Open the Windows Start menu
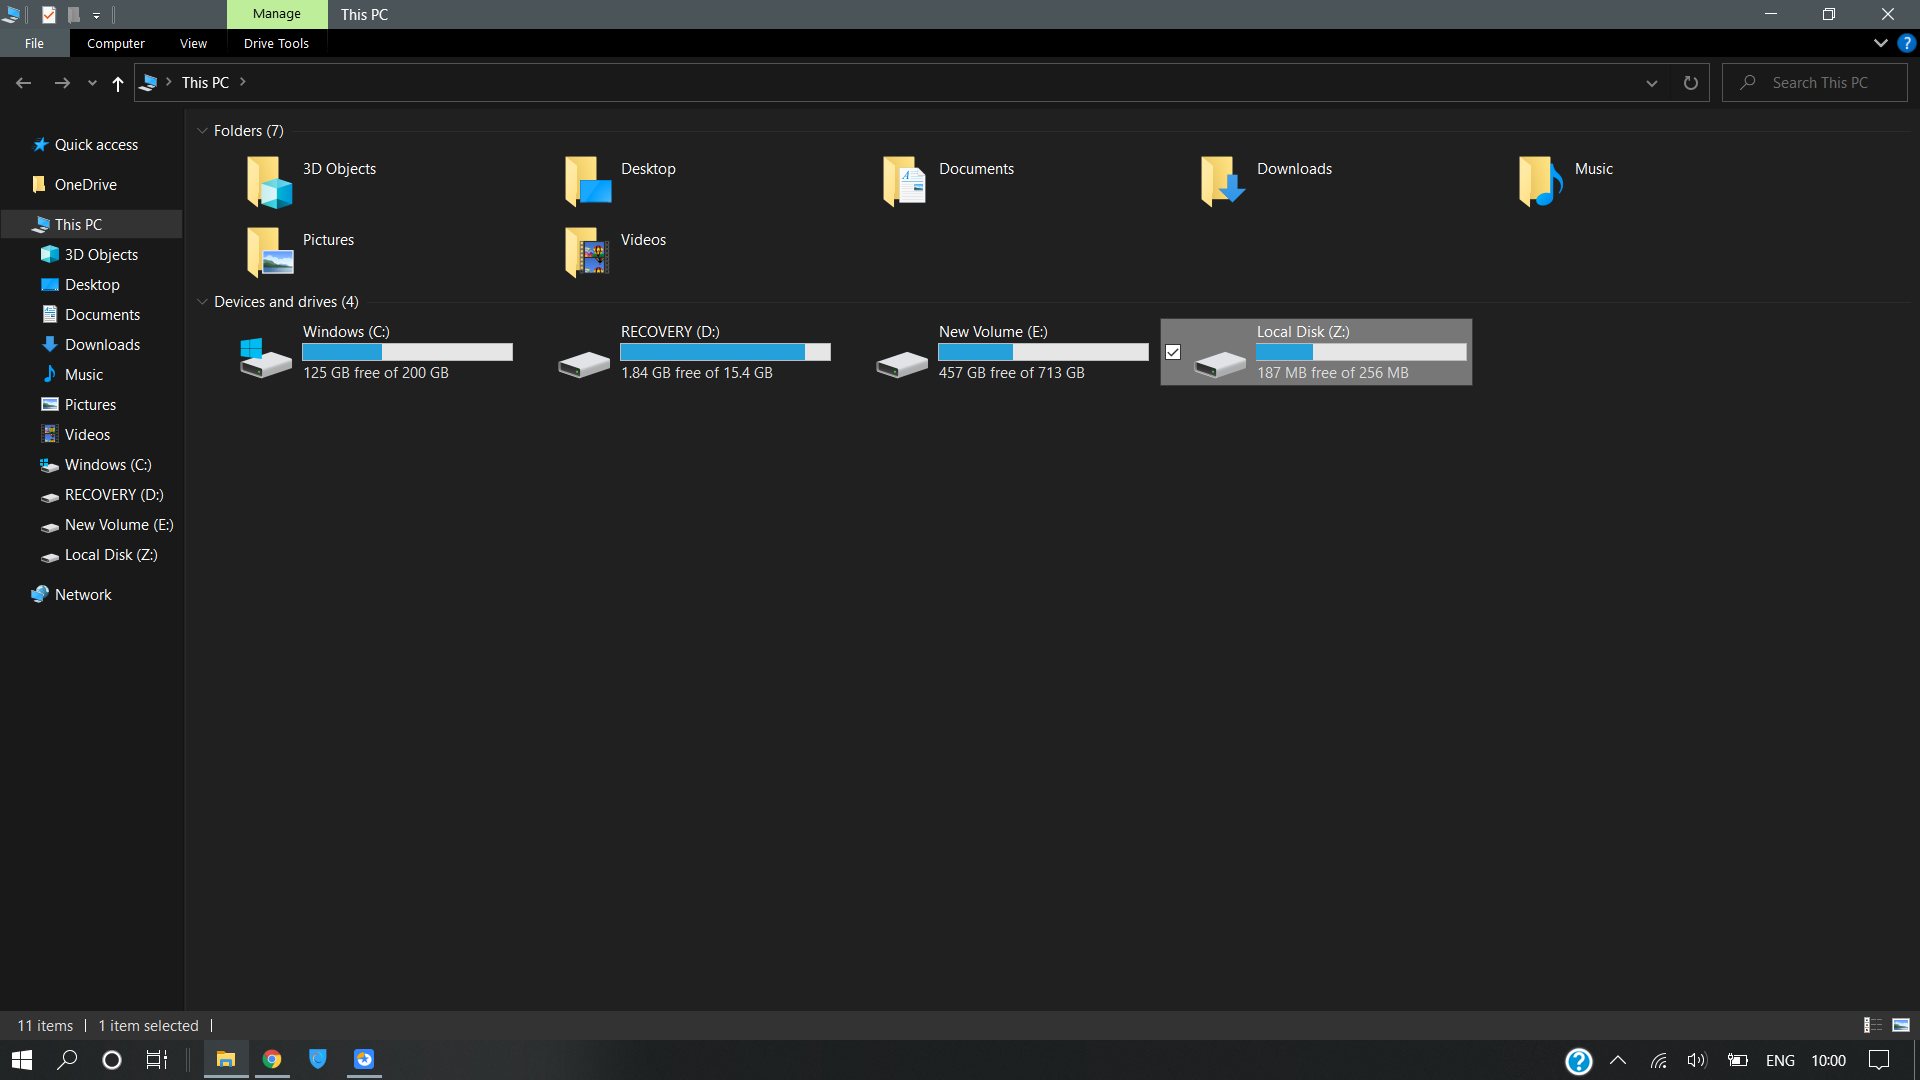The image size is (1920, 1080). click(22, 1060)
